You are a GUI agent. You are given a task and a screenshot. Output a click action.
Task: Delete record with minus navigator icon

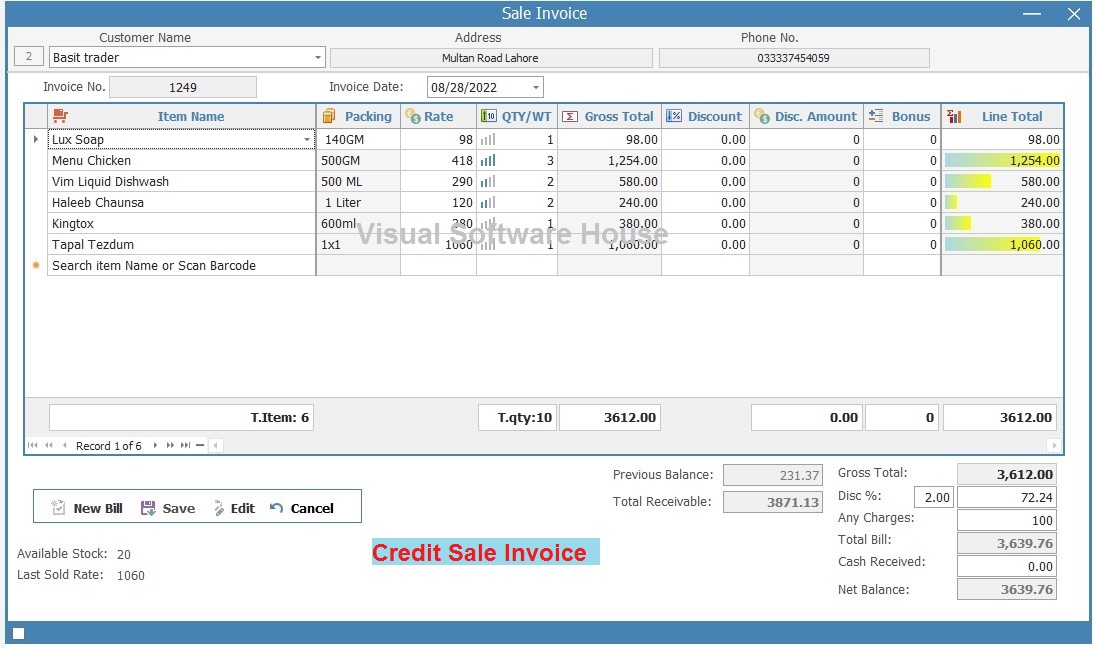point(200,446)
